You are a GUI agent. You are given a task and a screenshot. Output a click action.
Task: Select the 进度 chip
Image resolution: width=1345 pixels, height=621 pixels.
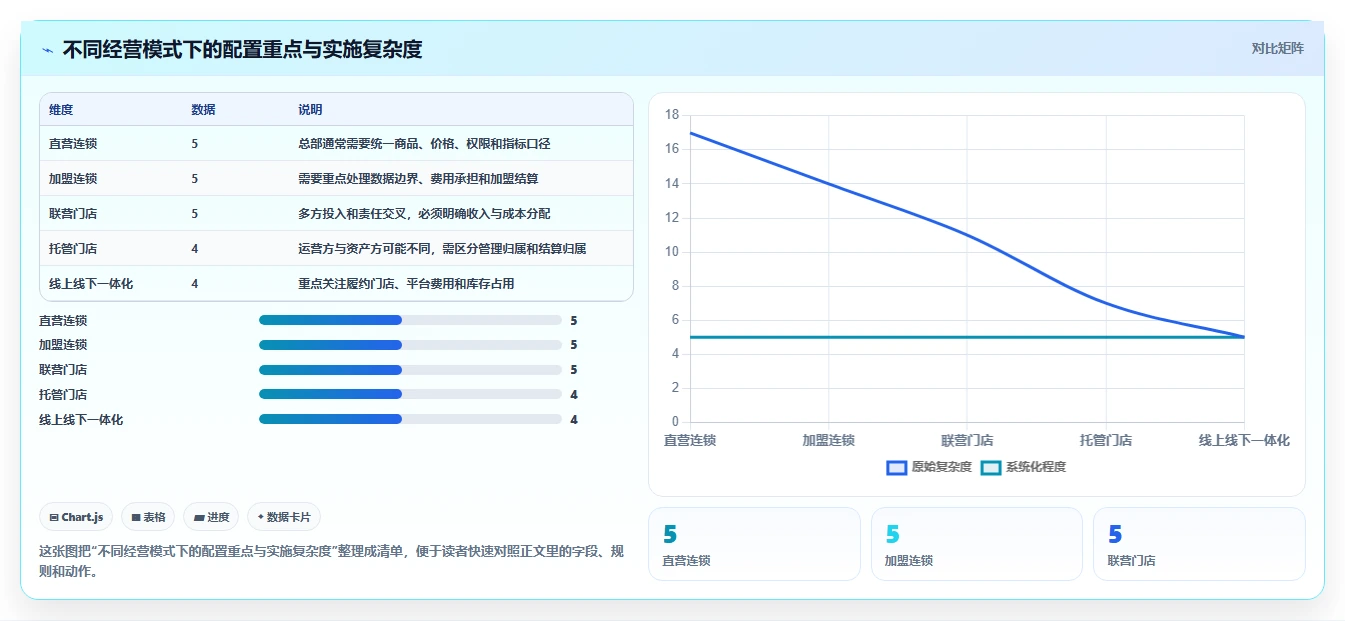pos(211,517)
